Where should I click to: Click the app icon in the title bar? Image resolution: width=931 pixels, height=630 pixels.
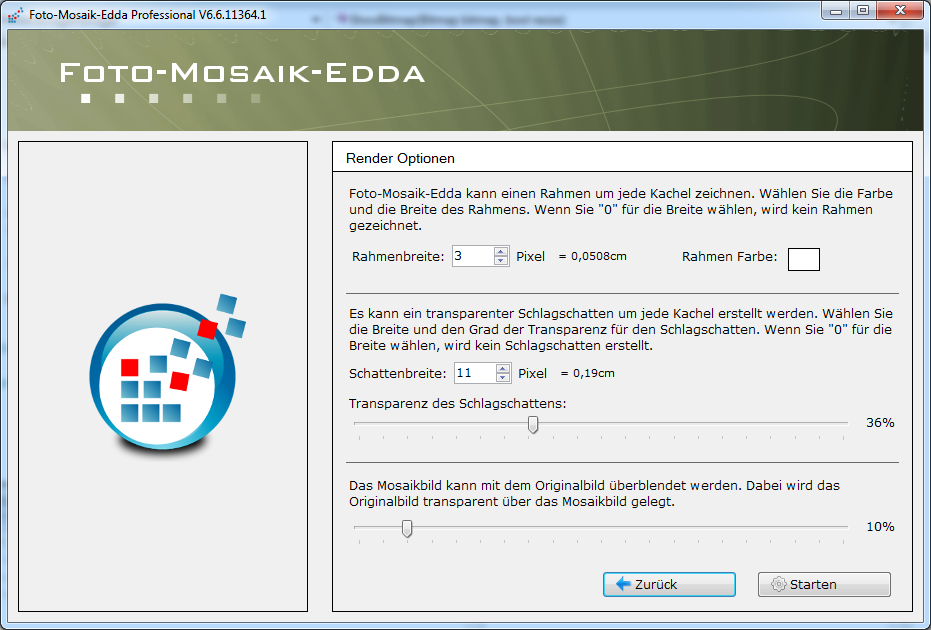coord(17,14)
